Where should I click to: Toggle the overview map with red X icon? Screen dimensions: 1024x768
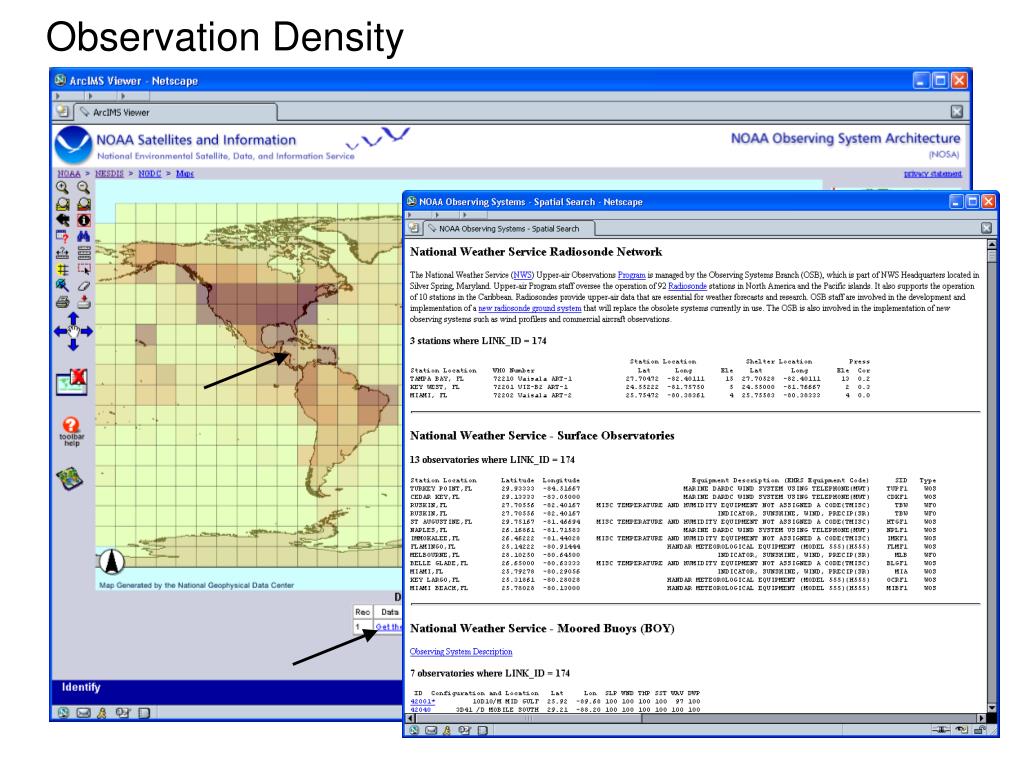(x=71, y=382)
